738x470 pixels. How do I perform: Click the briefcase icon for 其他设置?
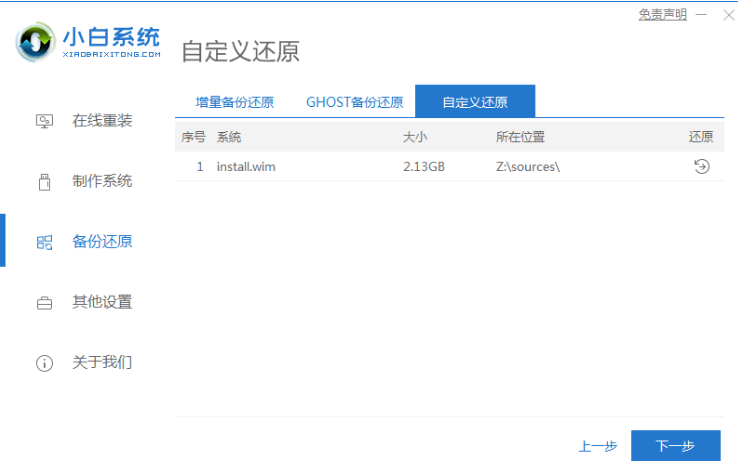[x=44, y=303]
